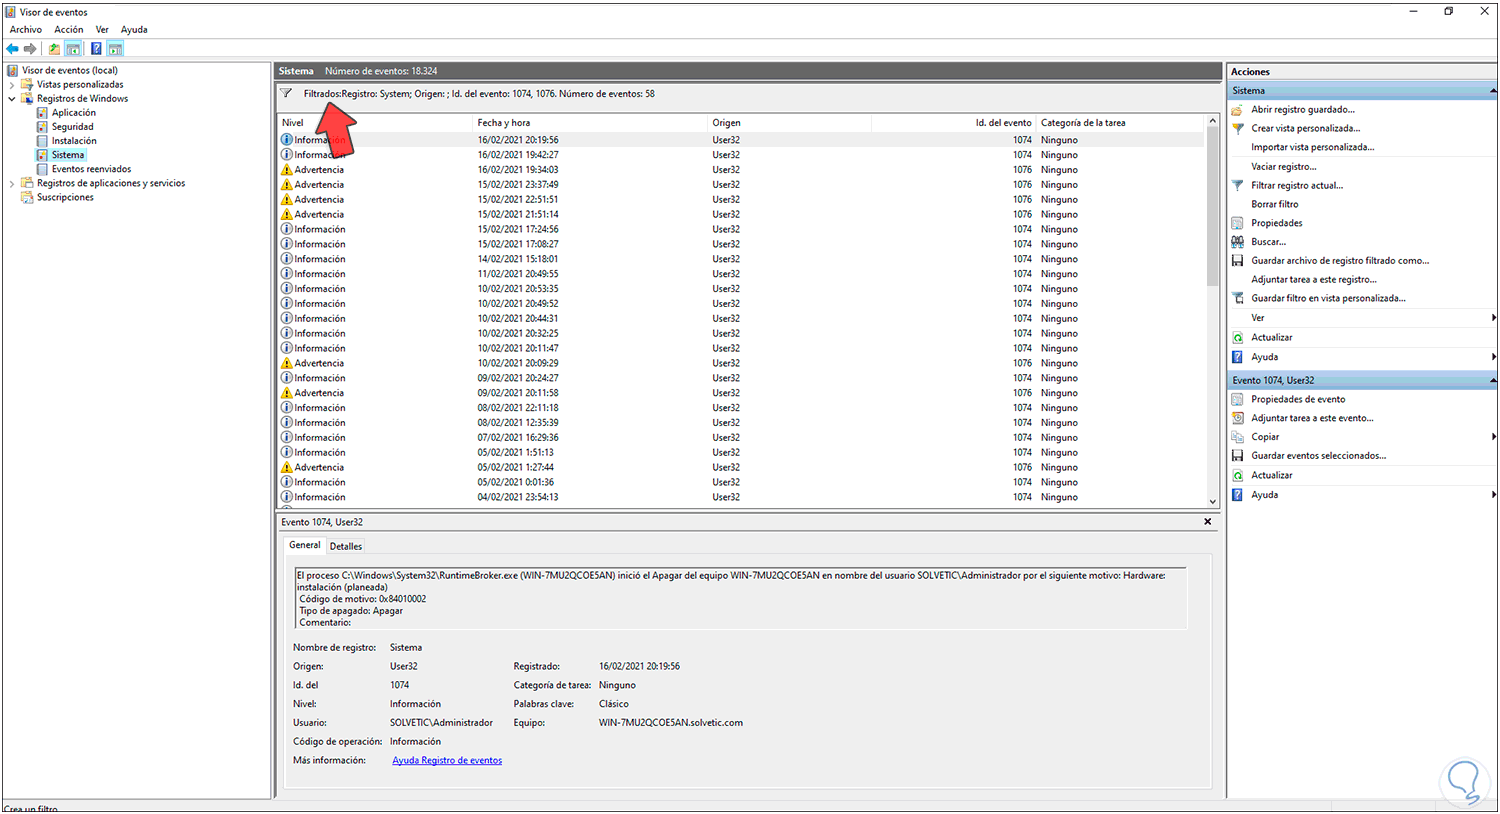The image size is (1500, 814).
Task: Open the Acción menu
Action: [68, 29]
